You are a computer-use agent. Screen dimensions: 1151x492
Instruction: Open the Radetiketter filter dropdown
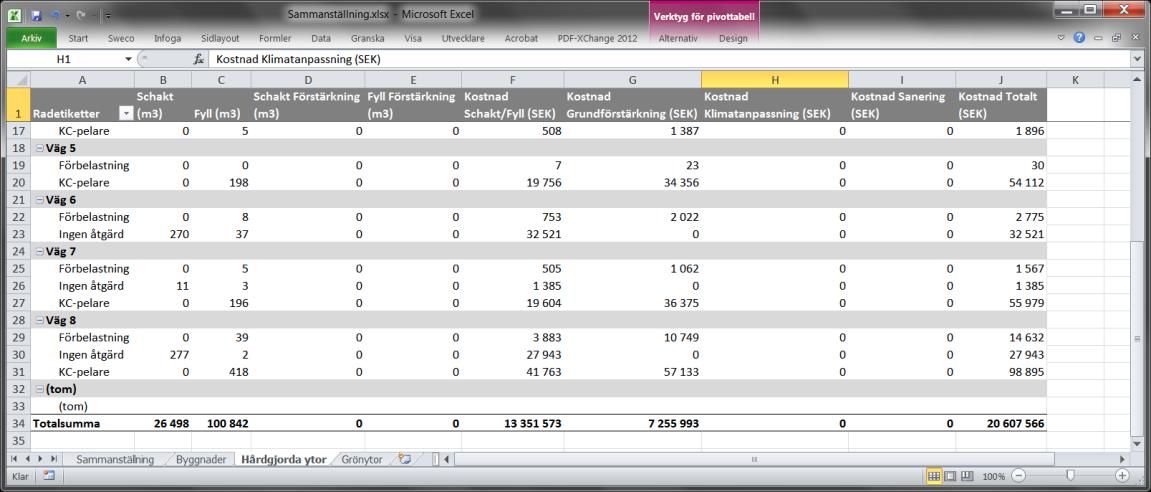pos(126,114)
